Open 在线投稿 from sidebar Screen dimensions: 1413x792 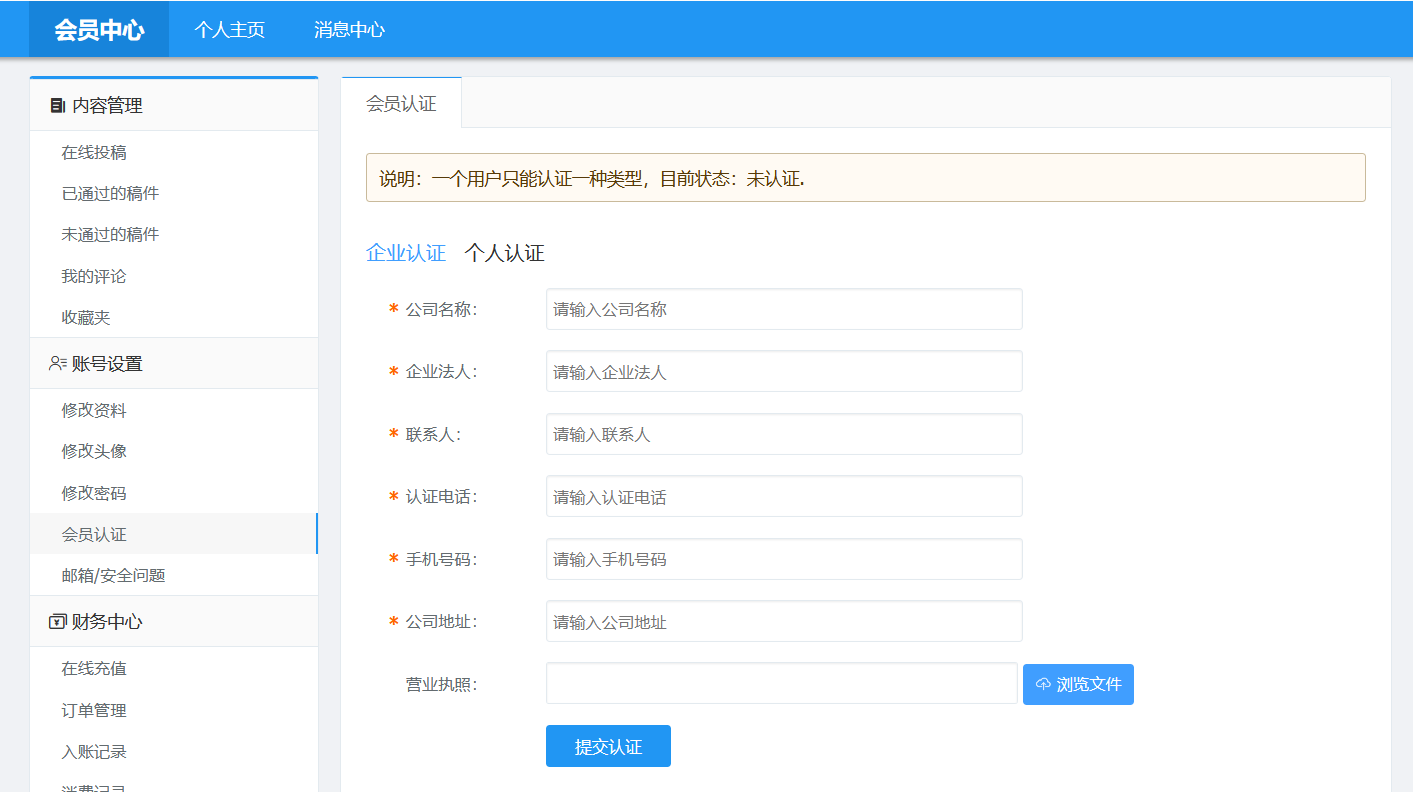[x=94, y=153]
